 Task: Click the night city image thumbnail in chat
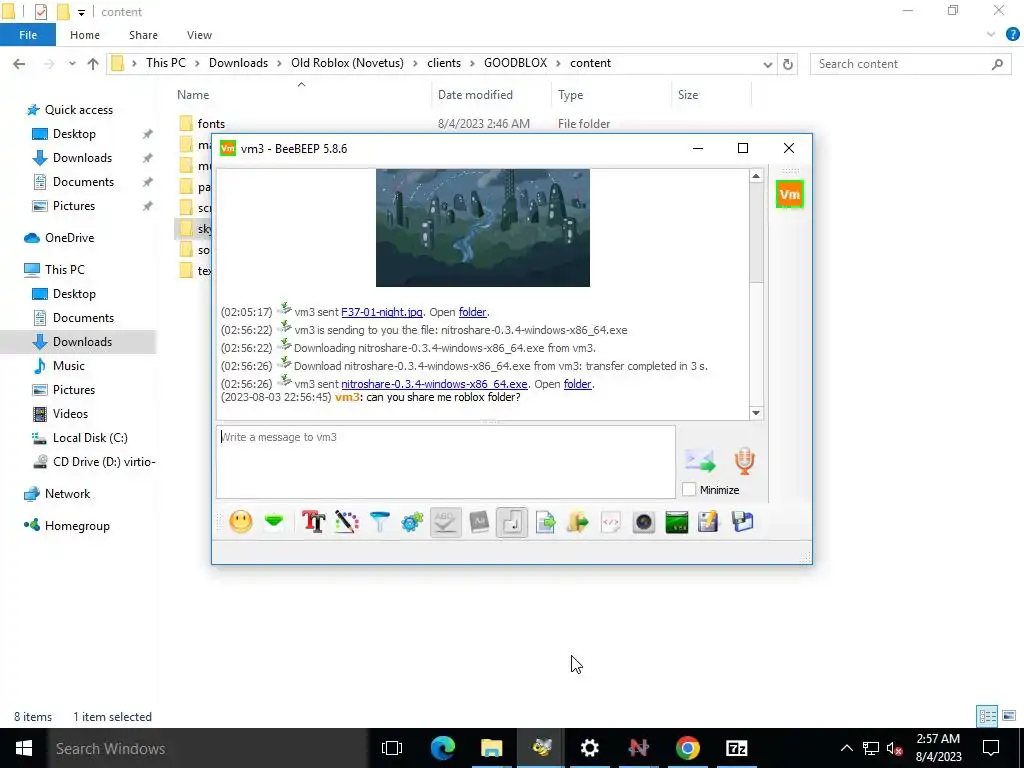tap(483, 227)
